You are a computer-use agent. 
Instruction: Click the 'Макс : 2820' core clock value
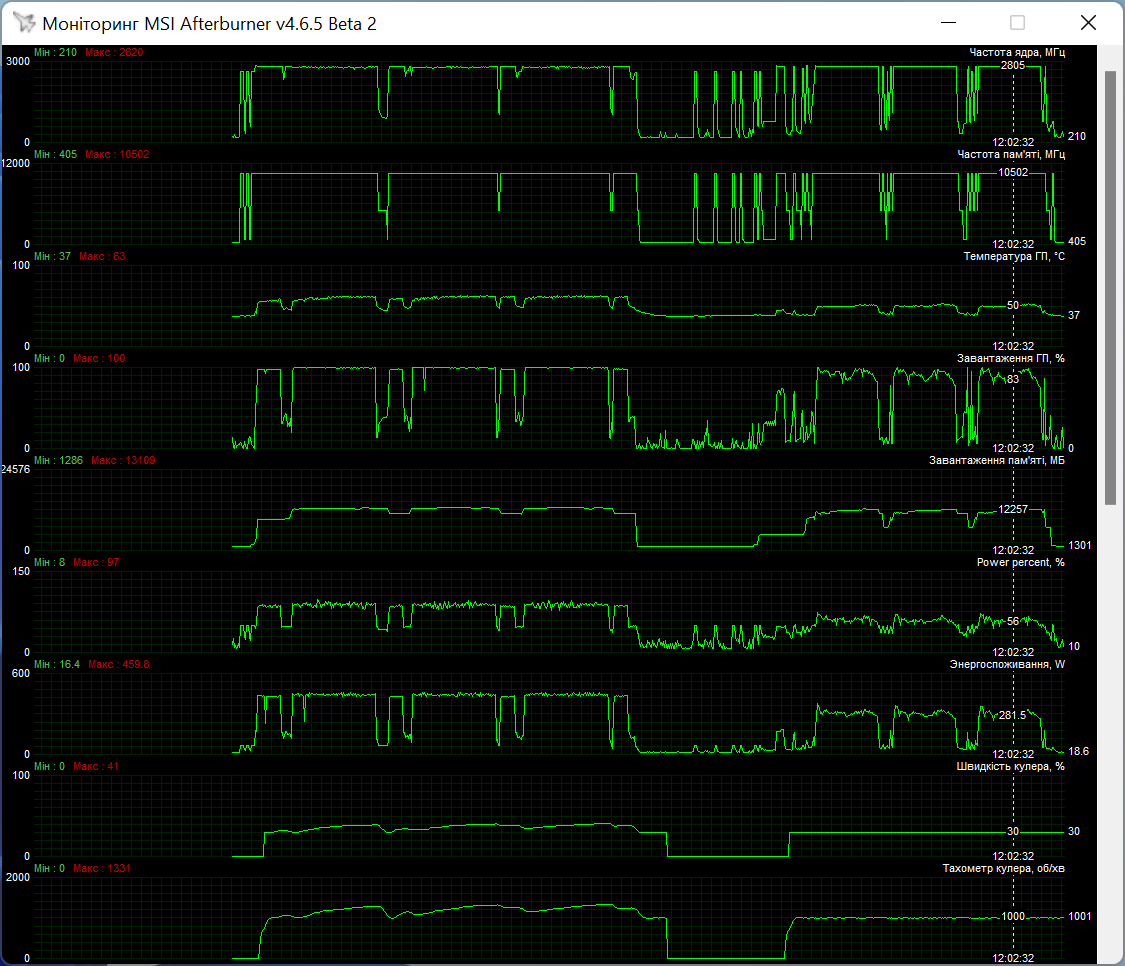(114, 52)
